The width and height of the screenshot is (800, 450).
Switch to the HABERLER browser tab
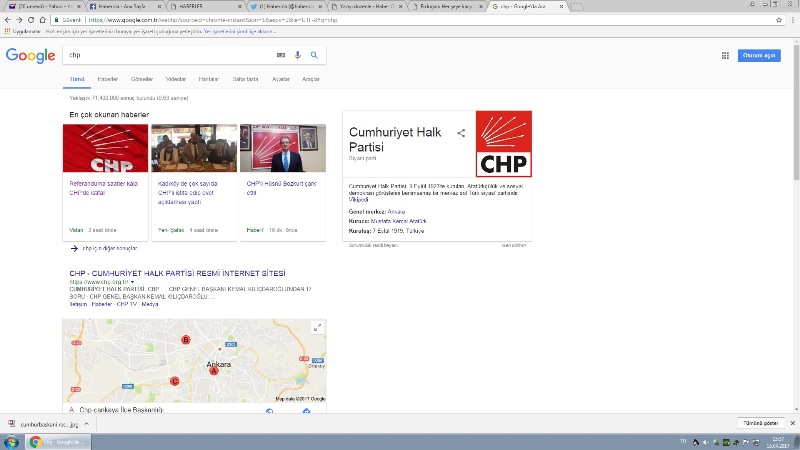click(204, 7)
